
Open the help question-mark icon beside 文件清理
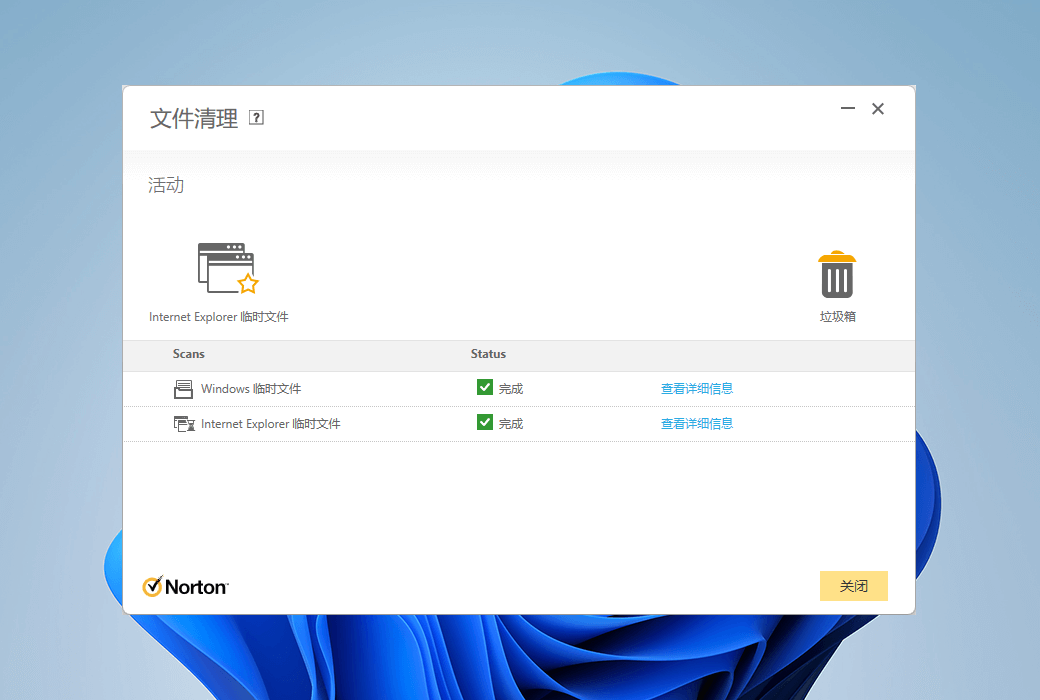256,117
